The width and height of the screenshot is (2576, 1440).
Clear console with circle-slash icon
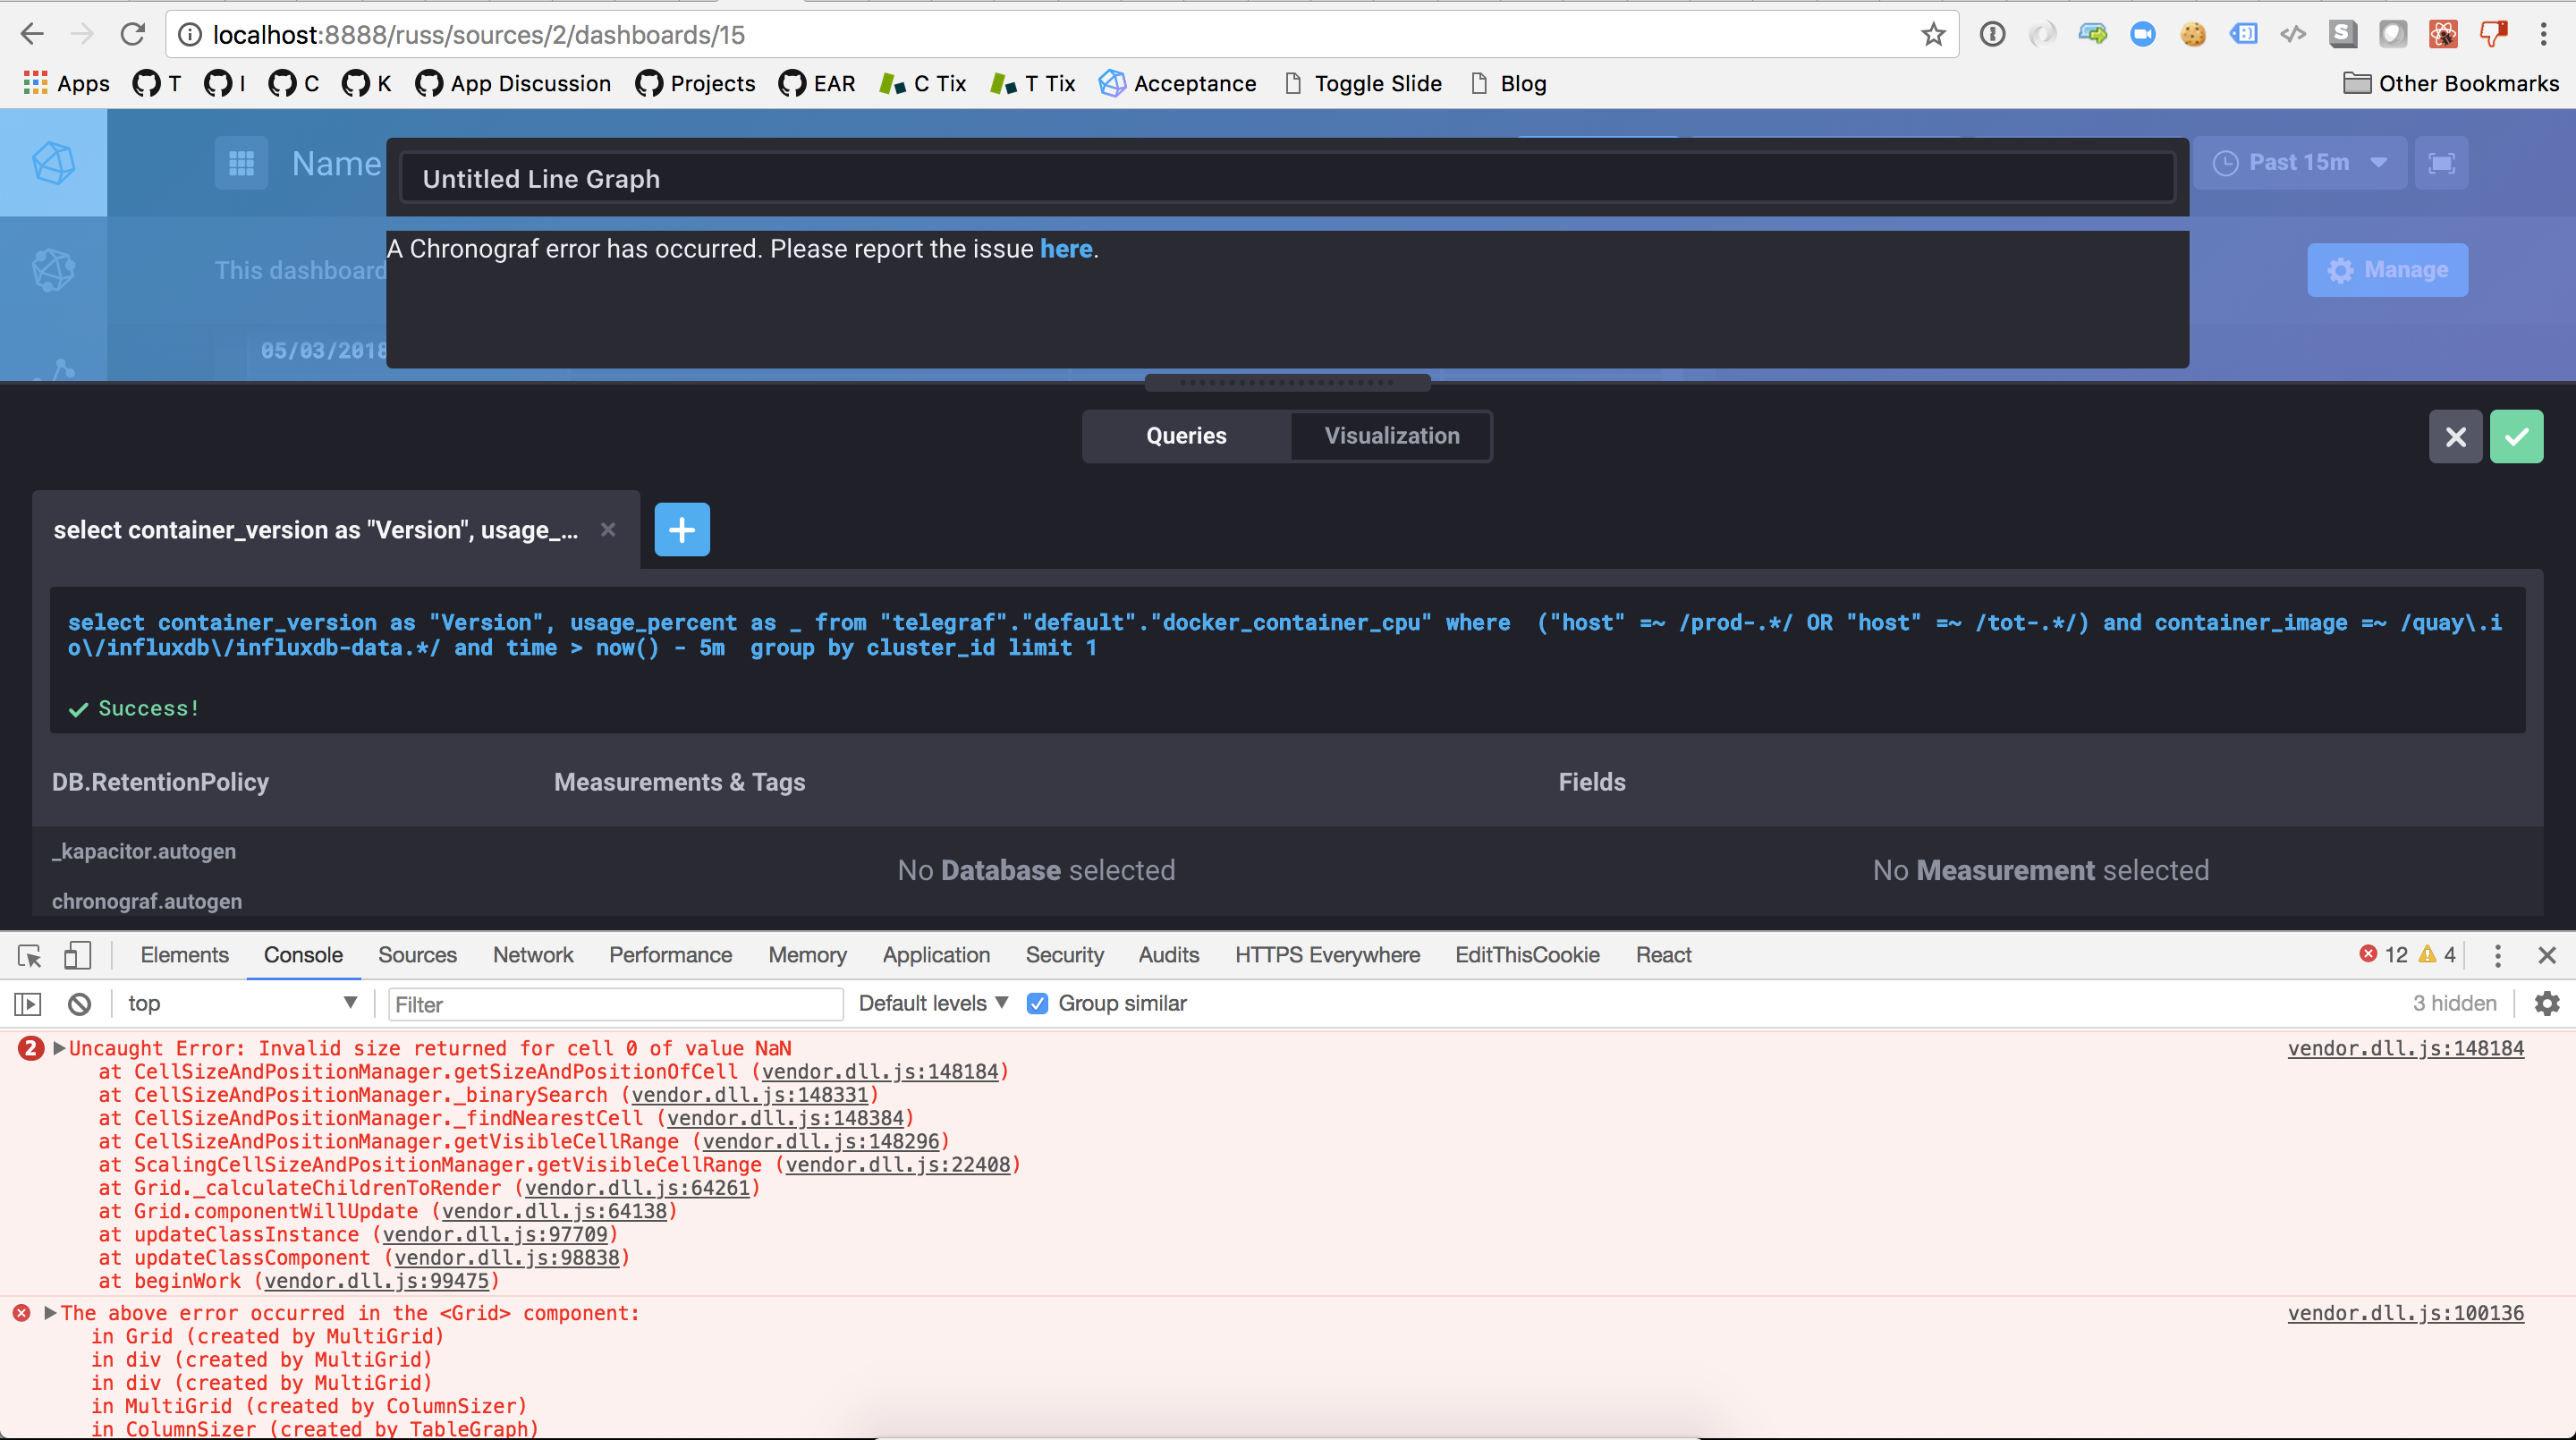coord(80,1003)
